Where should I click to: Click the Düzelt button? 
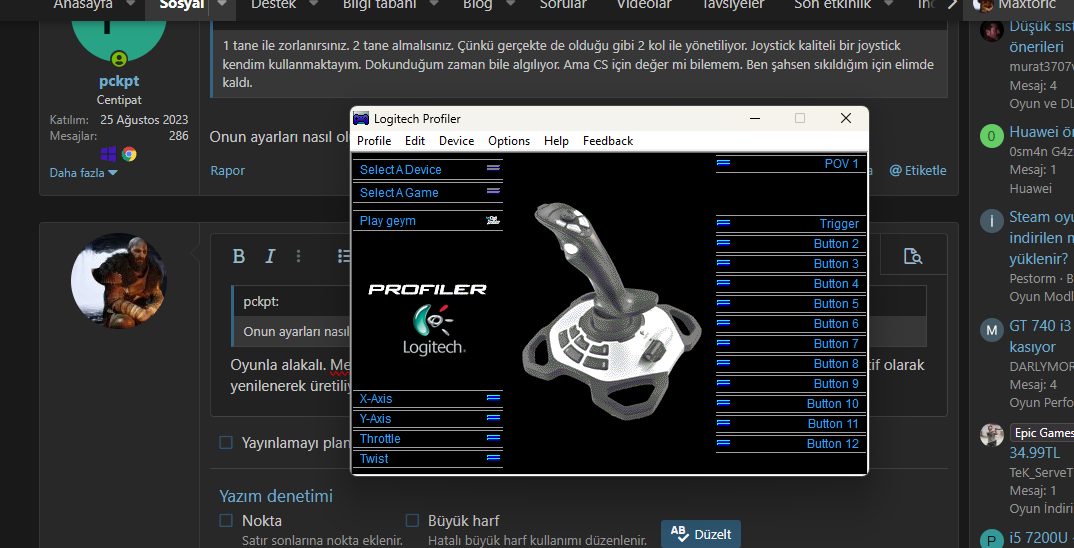pyautogui.click(x=701, y=534)
